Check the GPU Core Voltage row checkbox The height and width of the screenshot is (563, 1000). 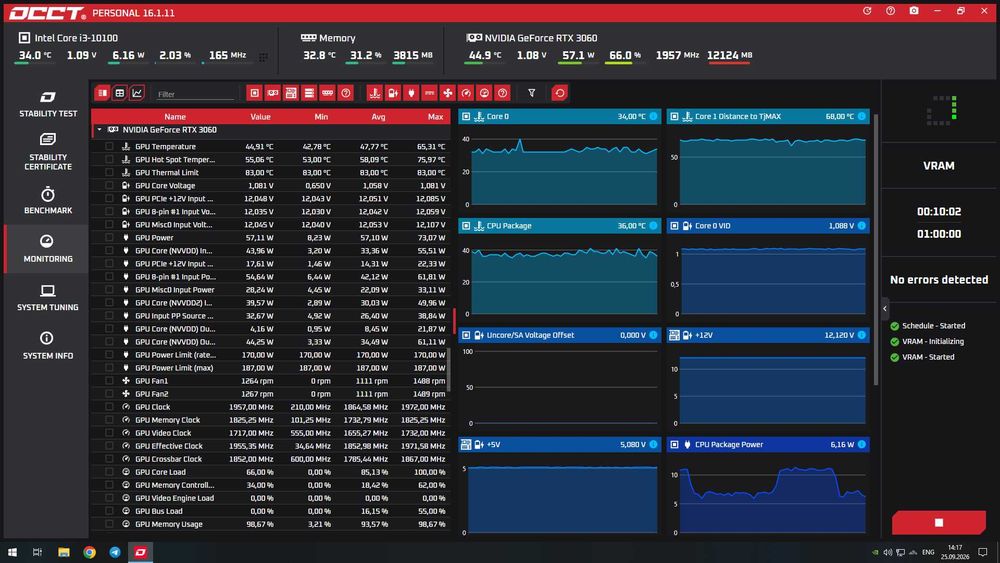[109, 186]
